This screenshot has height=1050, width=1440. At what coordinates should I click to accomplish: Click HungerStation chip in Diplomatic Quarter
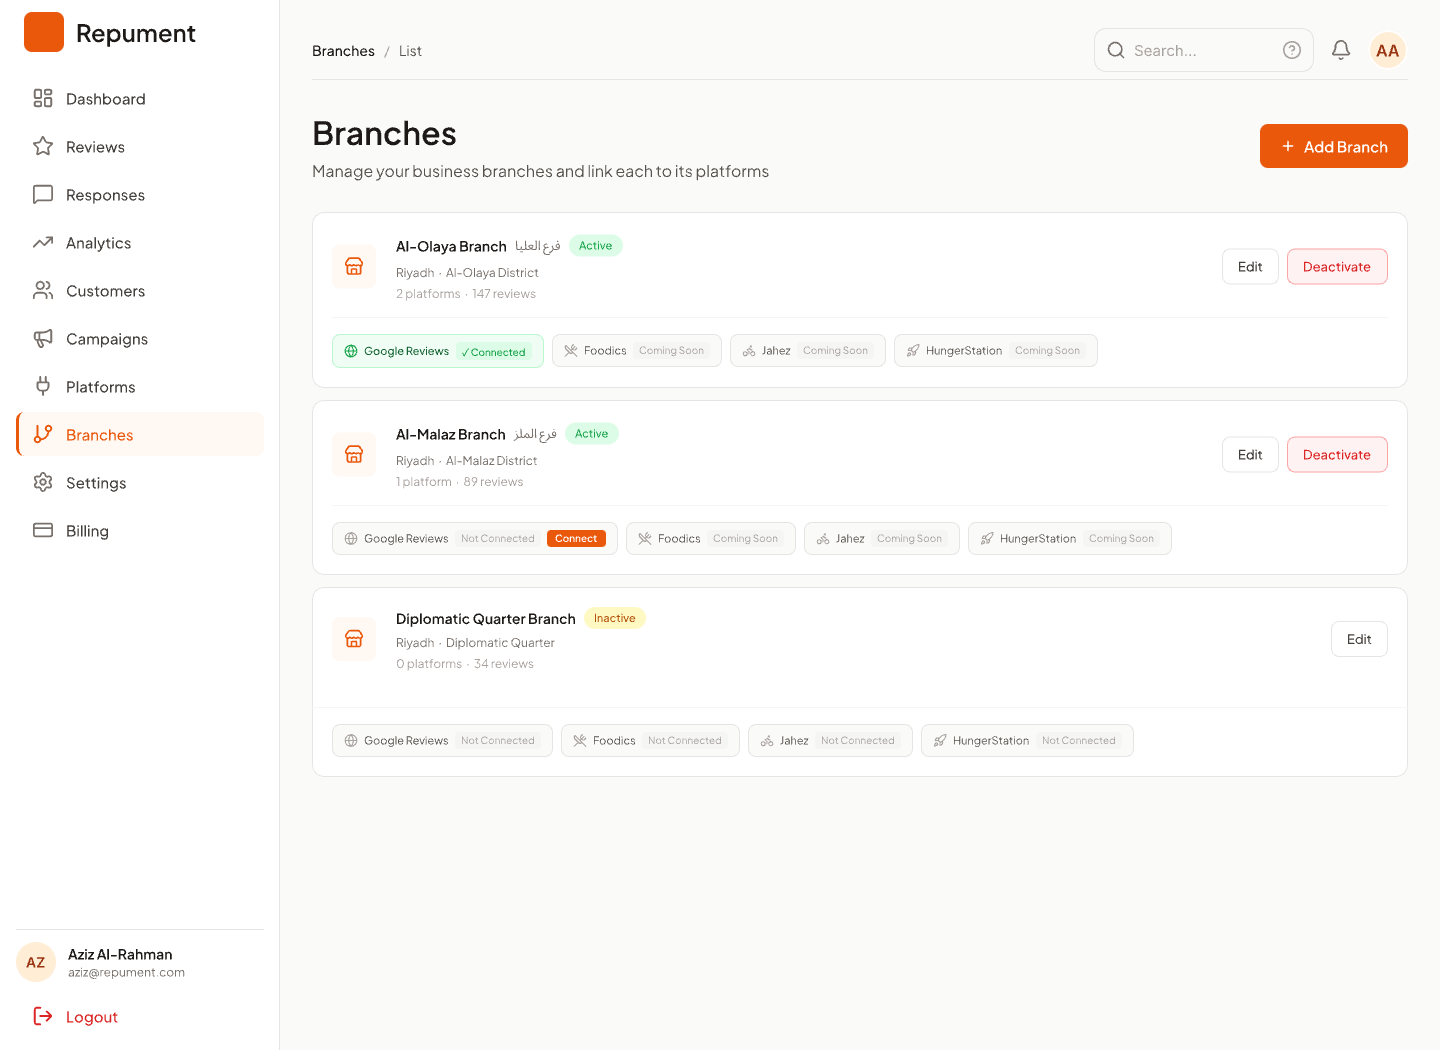(x=1027, y=741)
